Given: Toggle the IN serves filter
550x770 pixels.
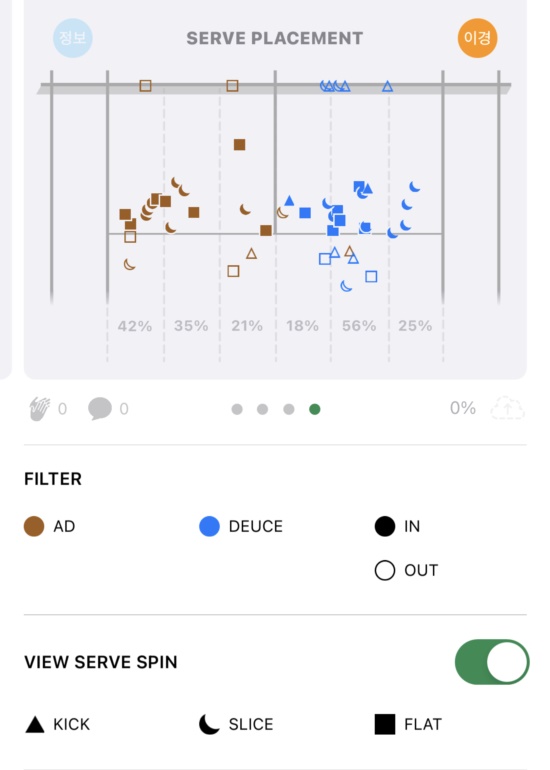Looking at the screenshot, I should tap(385, 526).
